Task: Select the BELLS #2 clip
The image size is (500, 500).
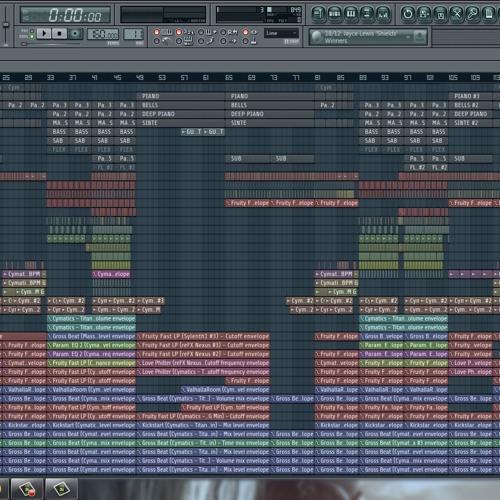Action: point(470,105)
